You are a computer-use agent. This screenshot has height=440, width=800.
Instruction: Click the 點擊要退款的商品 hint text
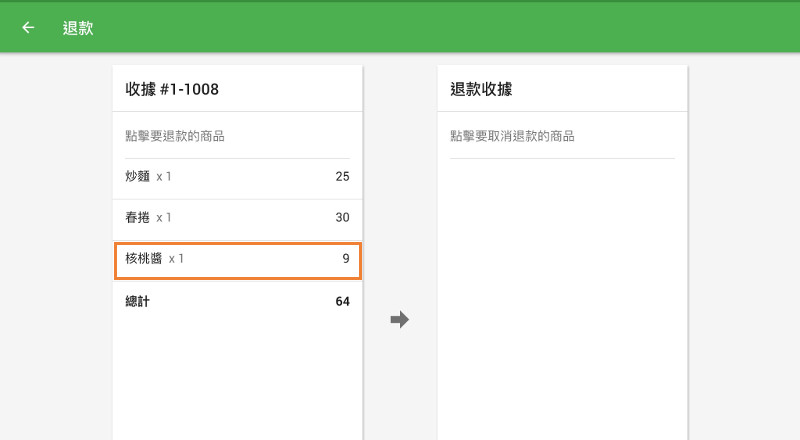point(175,136)
